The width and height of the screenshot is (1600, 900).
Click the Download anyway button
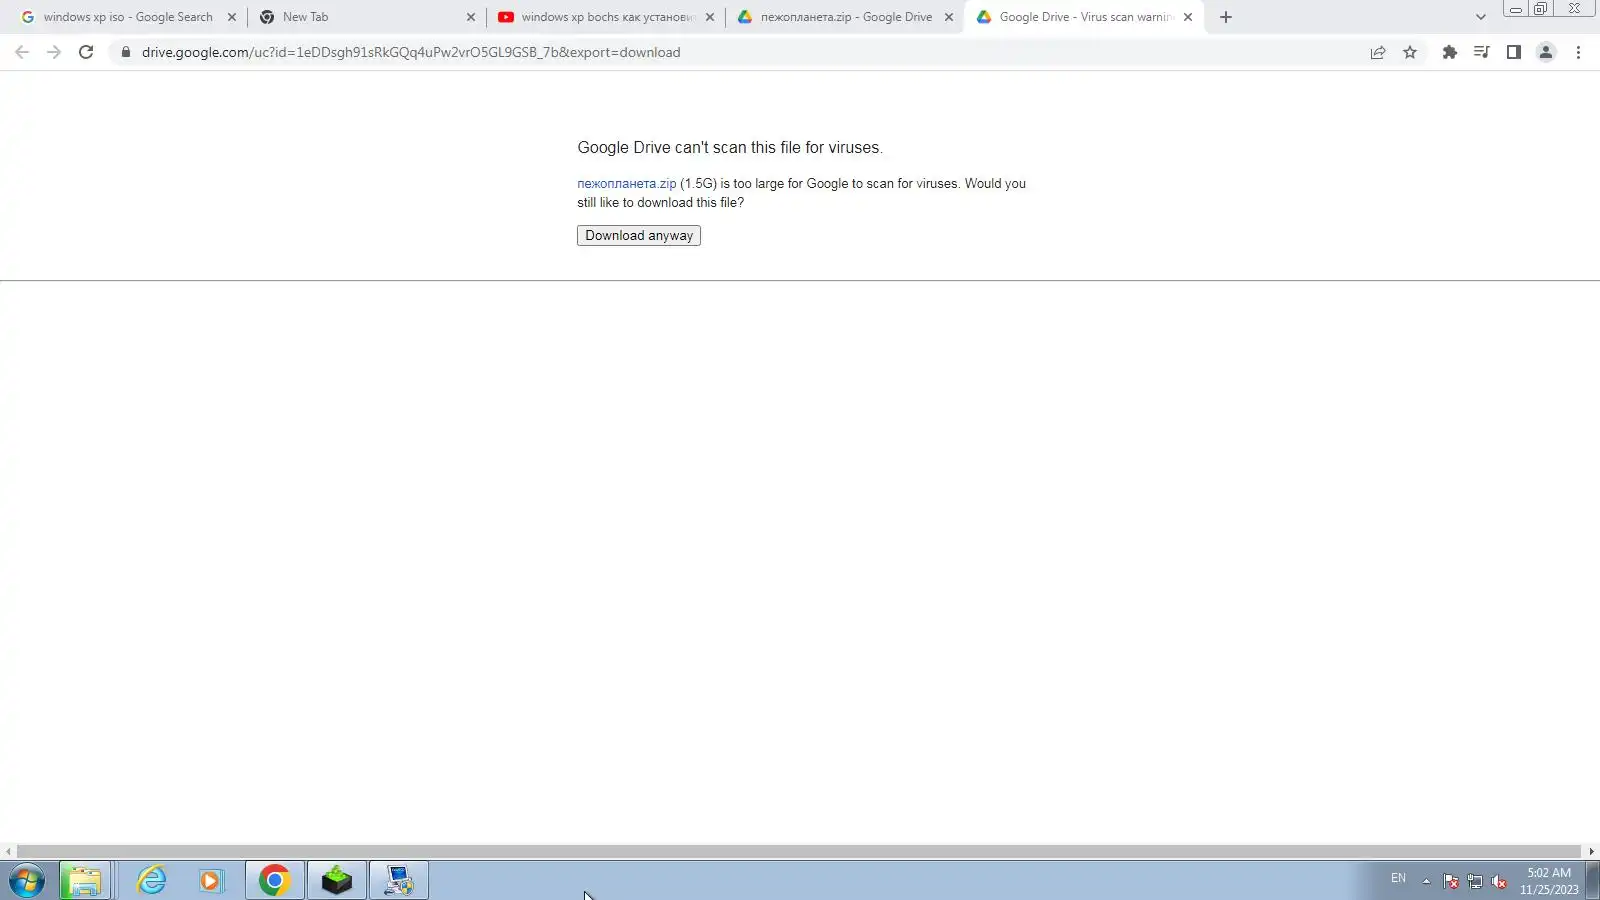point(639,236)
